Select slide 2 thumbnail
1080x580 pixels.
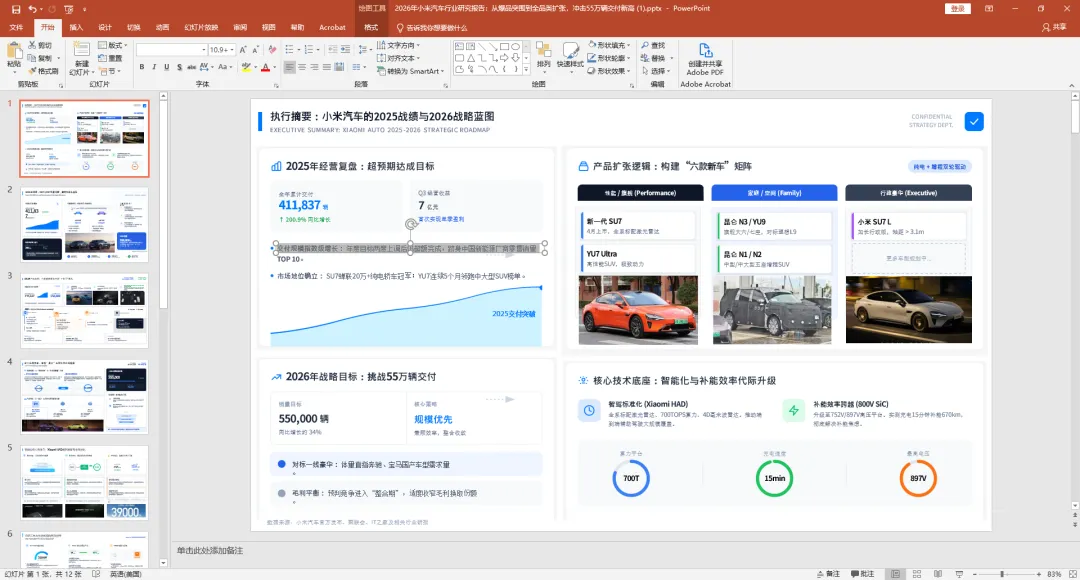pos(84,225)
